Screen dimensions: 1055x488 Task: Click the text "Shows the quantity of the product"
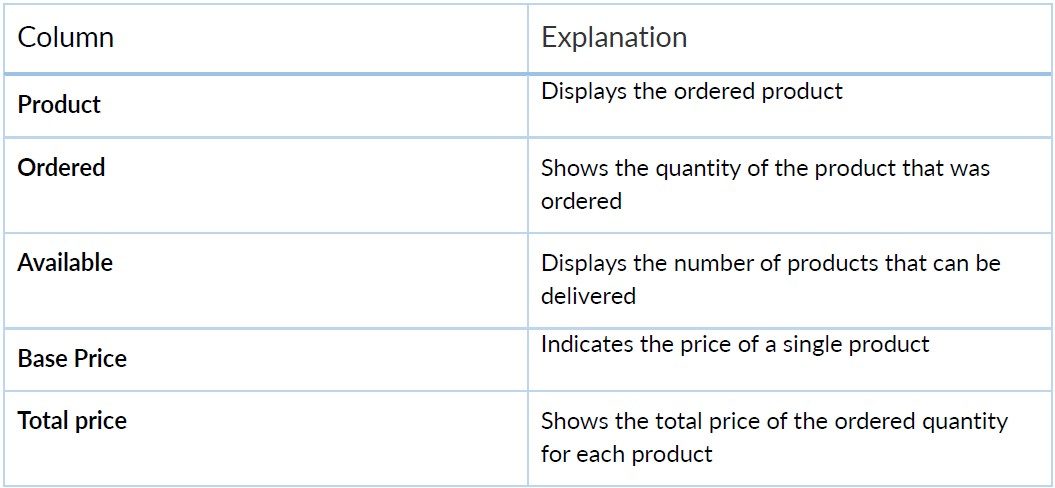706,168
